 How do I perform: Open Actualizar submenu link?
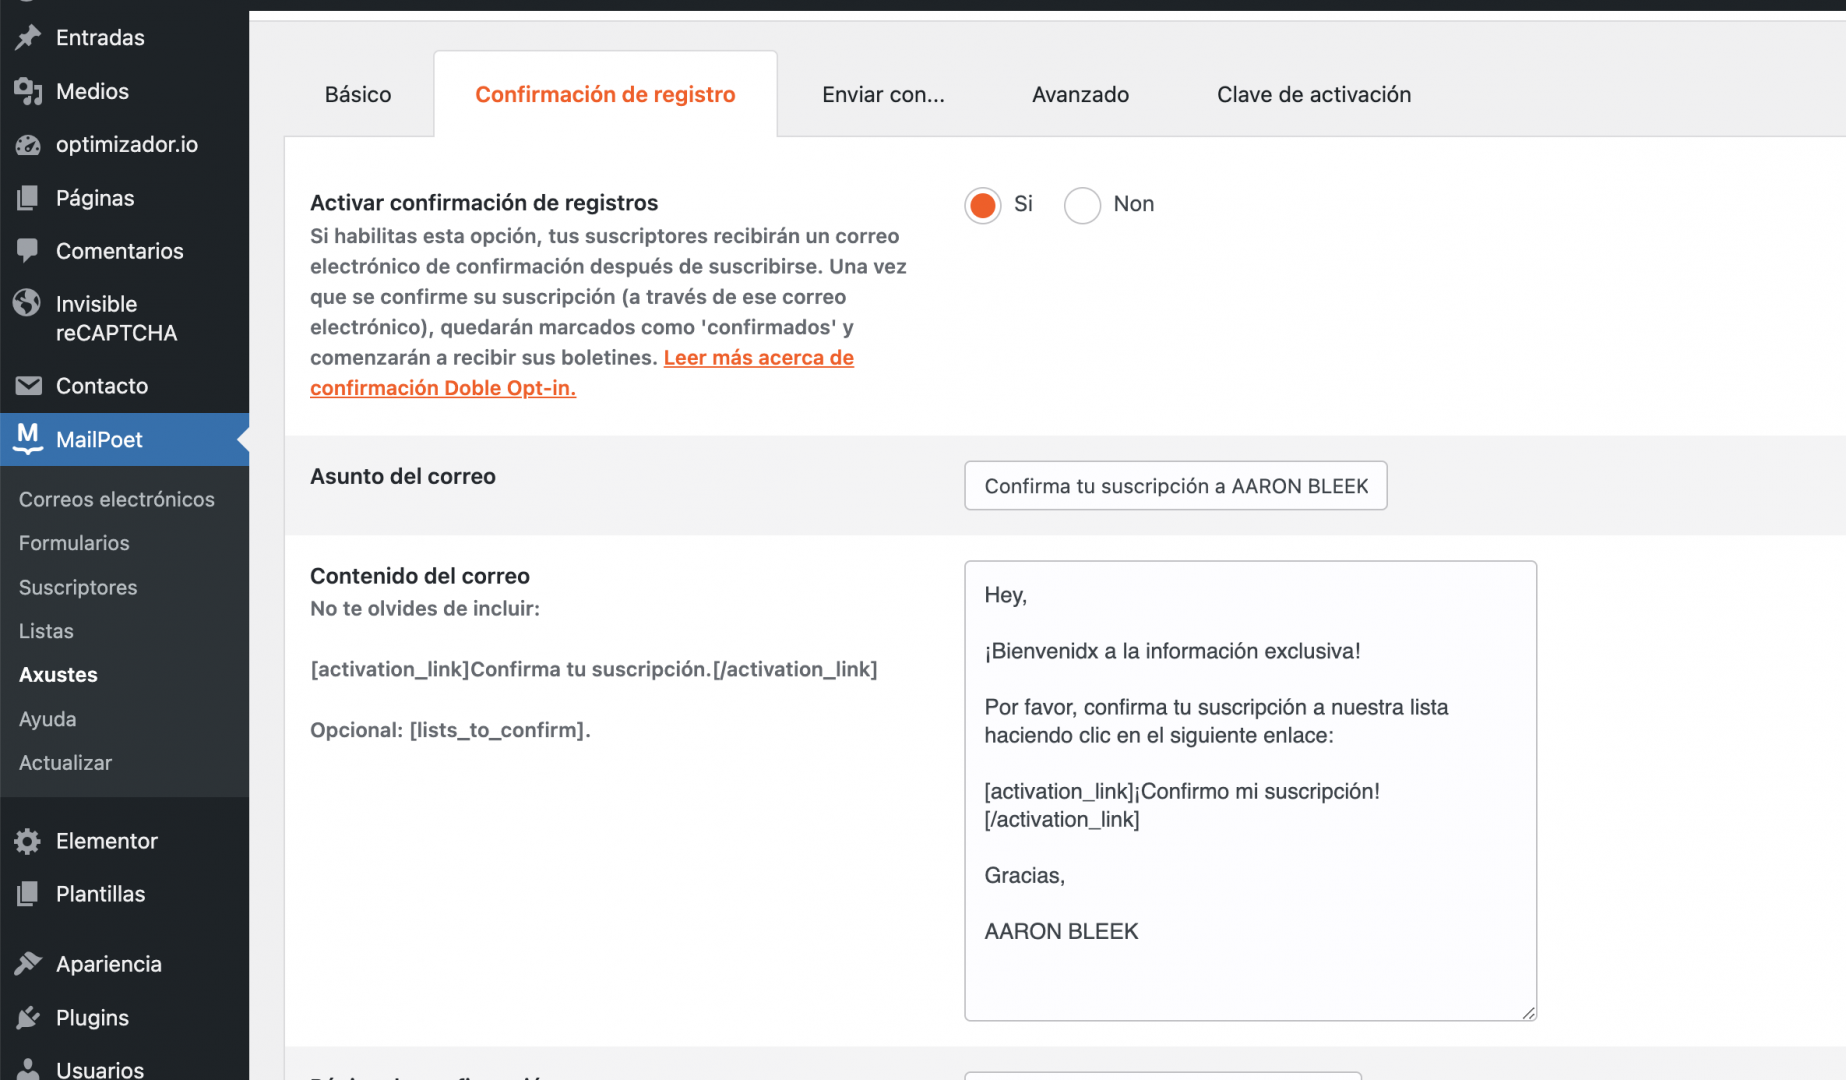click(x=65, y=763)
